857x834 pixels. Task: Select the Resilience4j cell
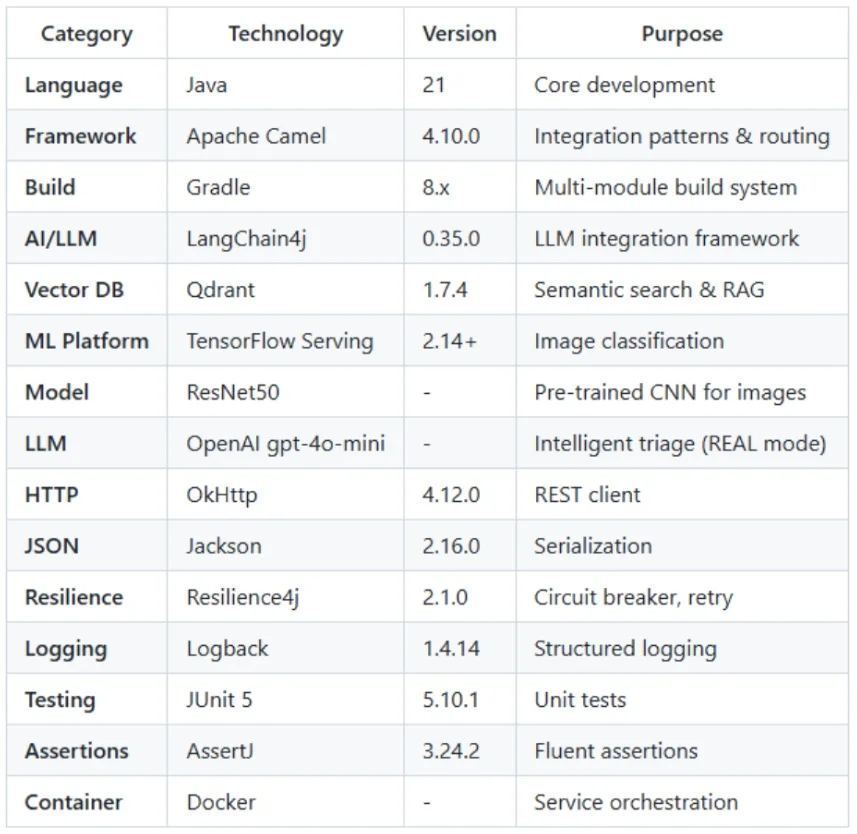[242, 598]
